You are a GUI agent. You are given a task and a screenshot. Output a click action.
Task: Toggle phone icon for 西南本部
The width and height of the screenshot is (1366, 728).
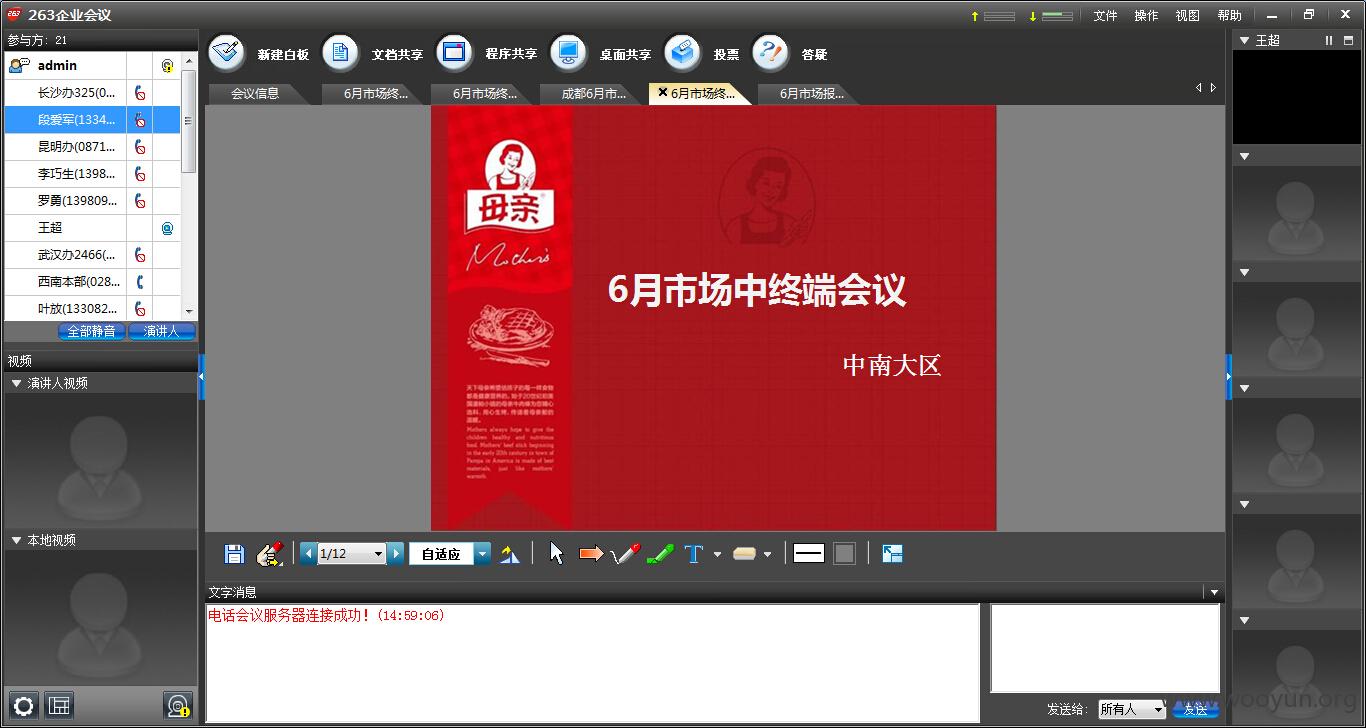tap(140, 282)
